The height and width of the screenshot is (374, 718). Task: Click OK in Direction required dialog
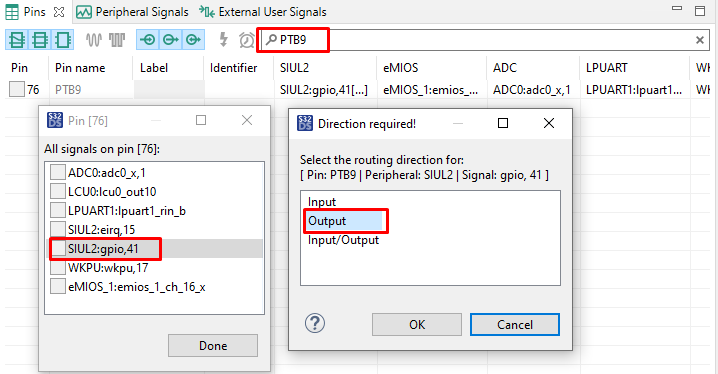pyautogui.click(x=417, y=325)
